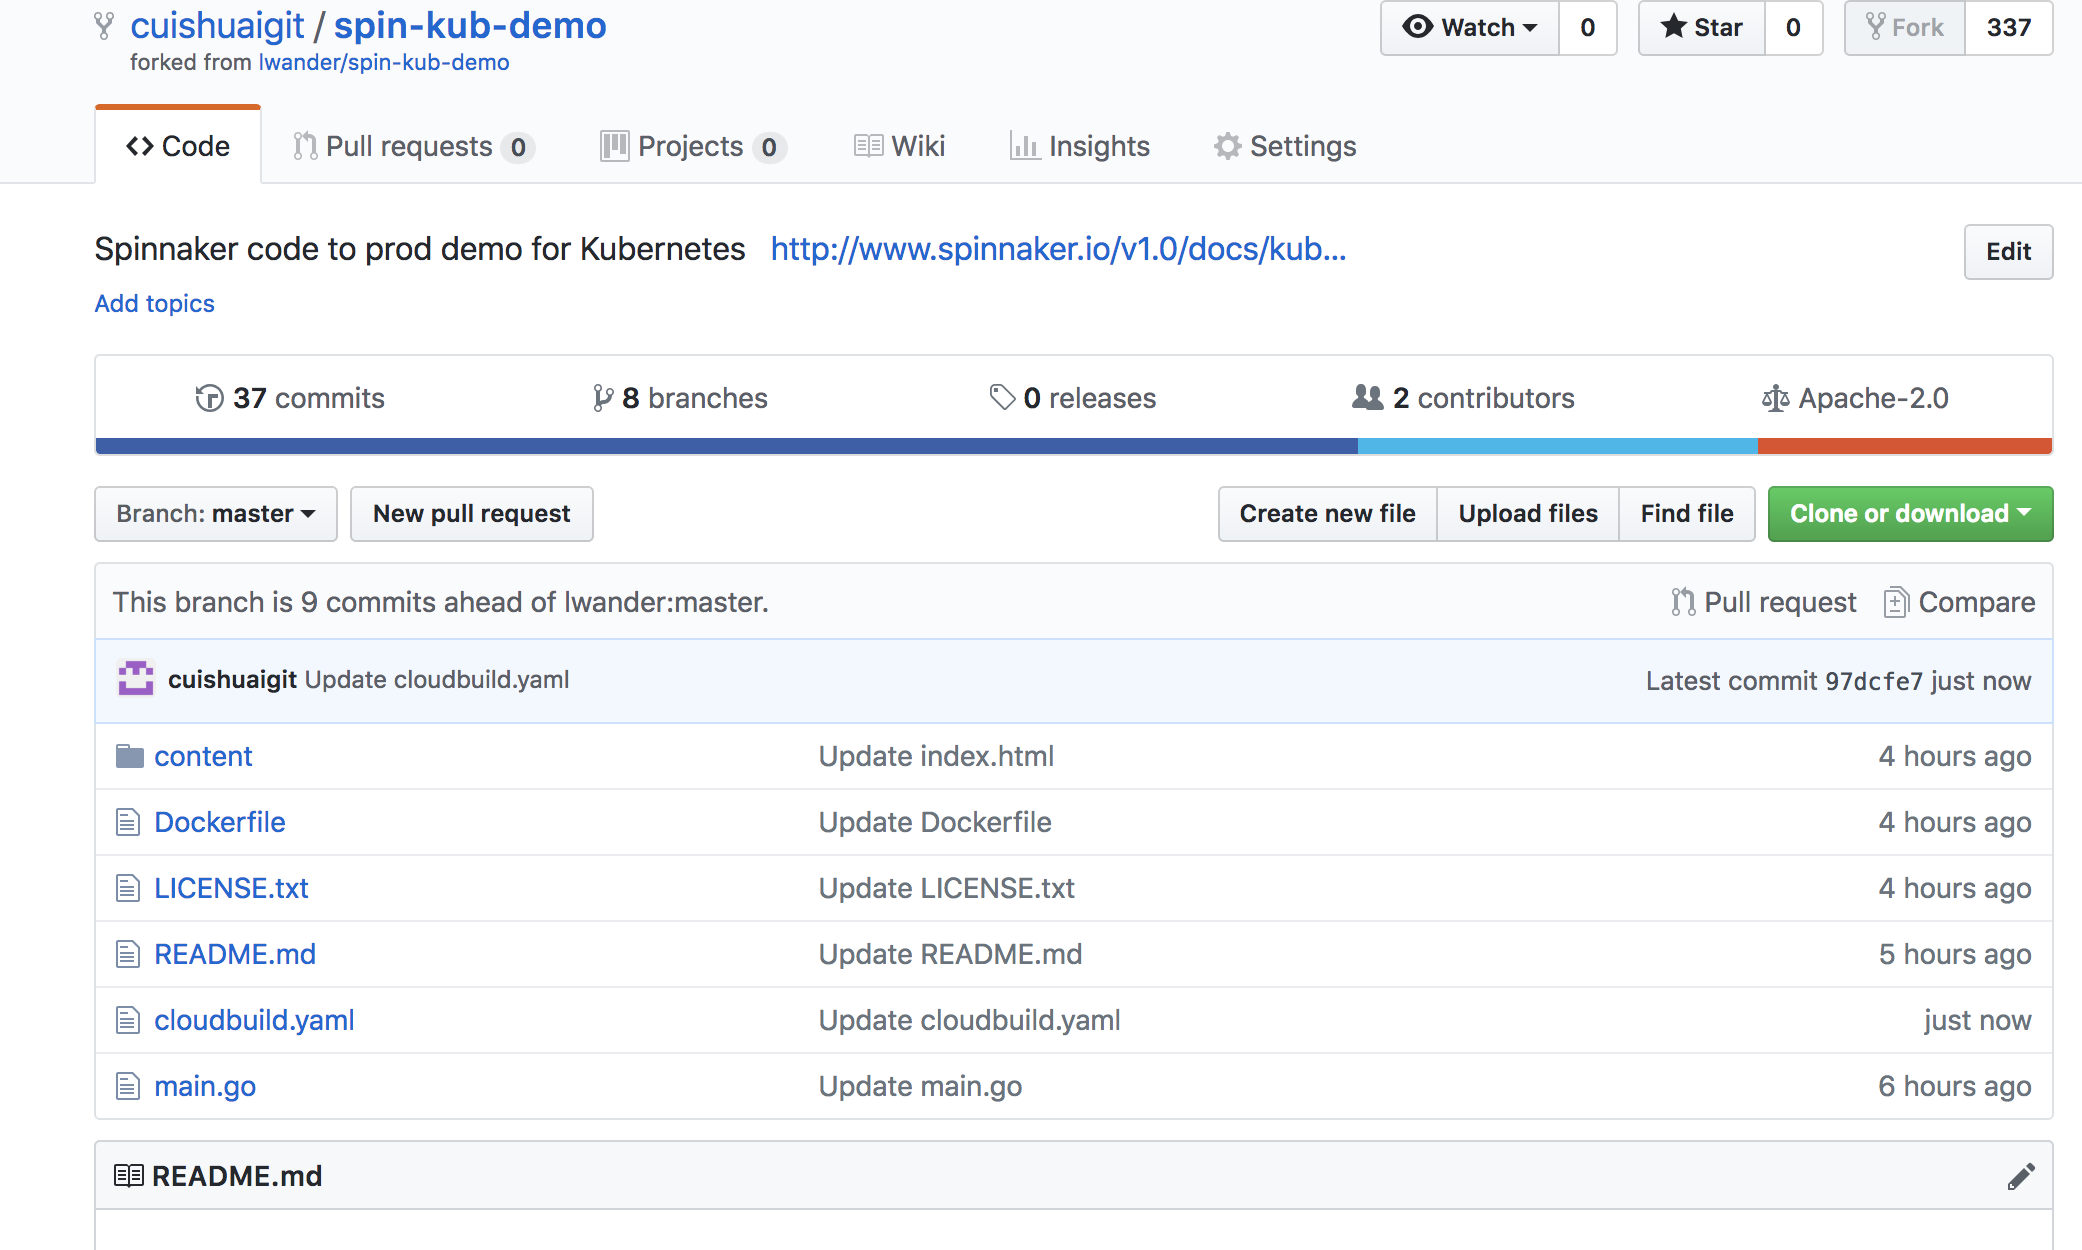Click the Pull request link in branch bar
Image resolution: width=2082 pixels, height=1250 pixels.
(x=1764, y=602)
